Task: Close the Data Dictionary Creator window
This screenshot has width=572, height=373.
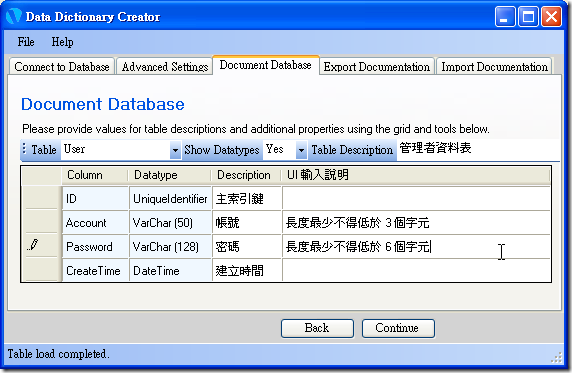Action: pyautogui.click(x=551, y=17)
